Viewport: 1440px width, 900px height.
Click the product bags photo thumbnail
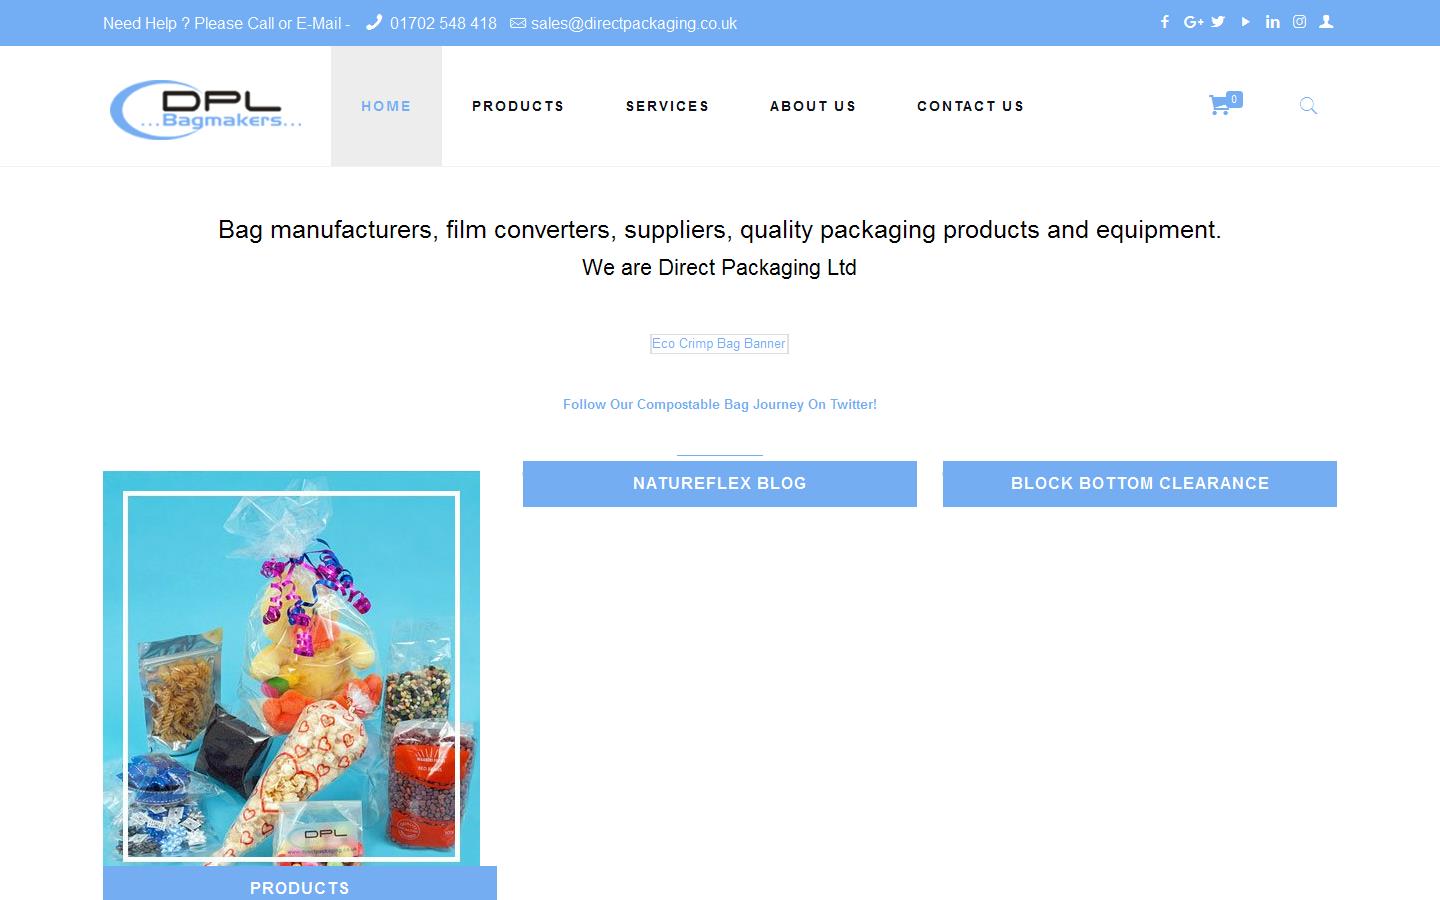point(291,668)
